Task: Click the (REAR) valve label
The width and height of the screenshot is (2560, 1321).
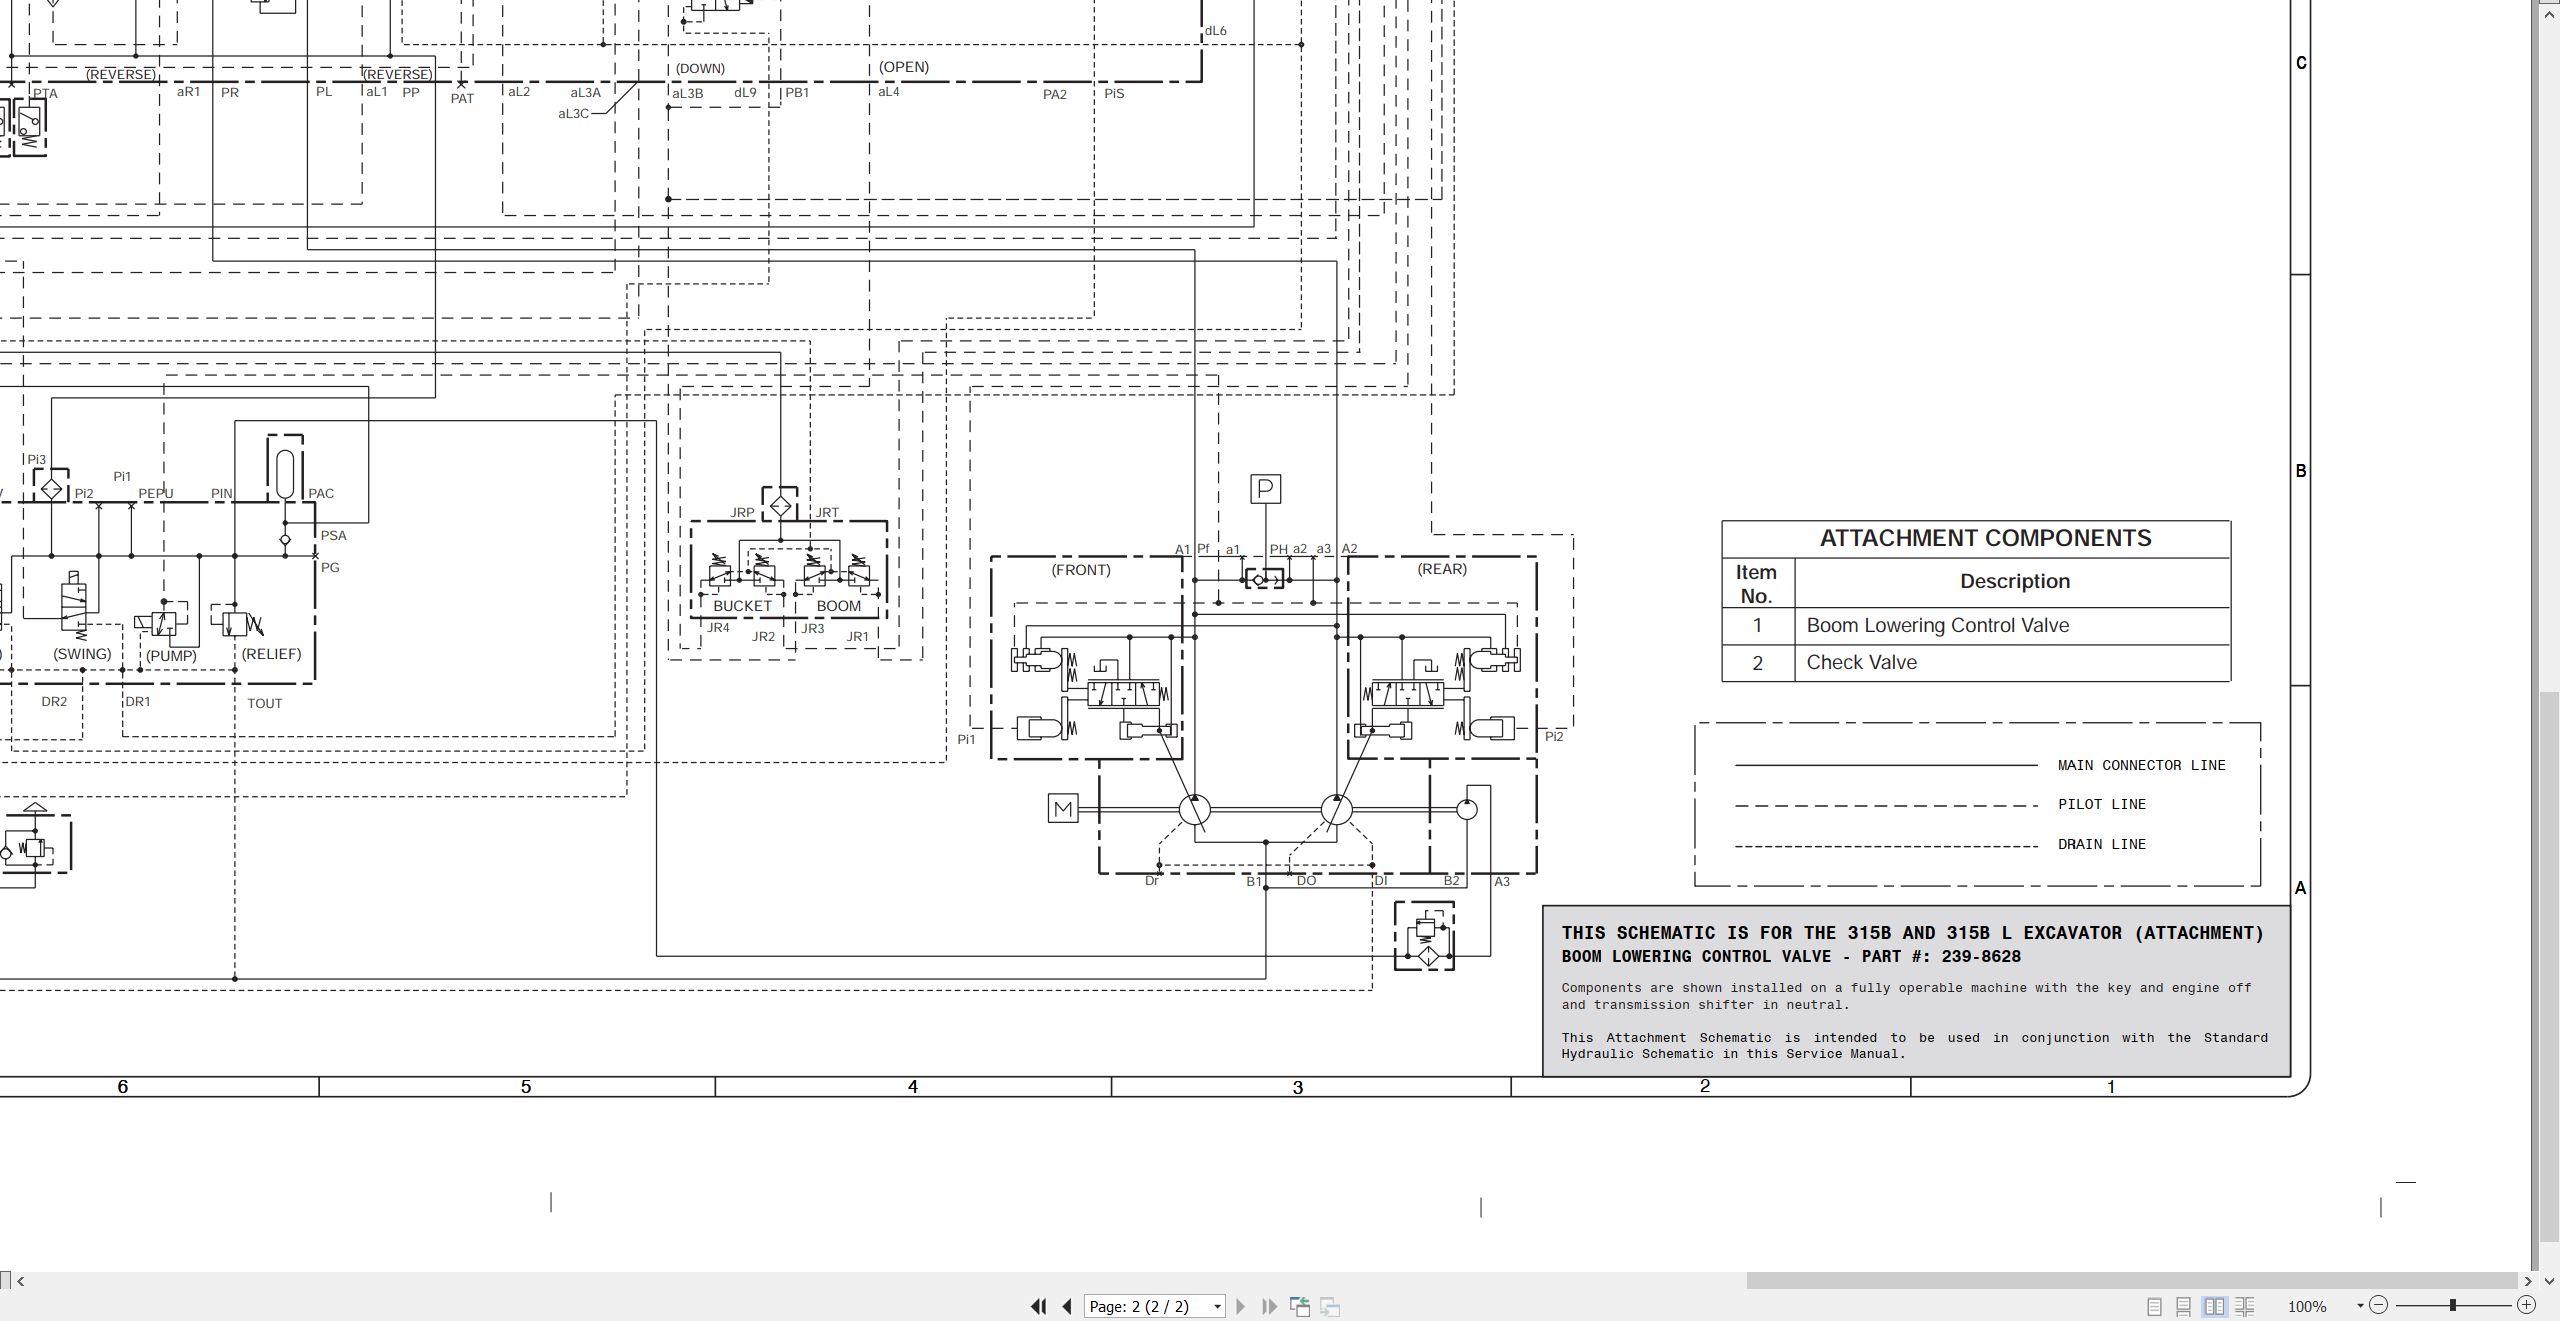Action: pos(1441,569)
